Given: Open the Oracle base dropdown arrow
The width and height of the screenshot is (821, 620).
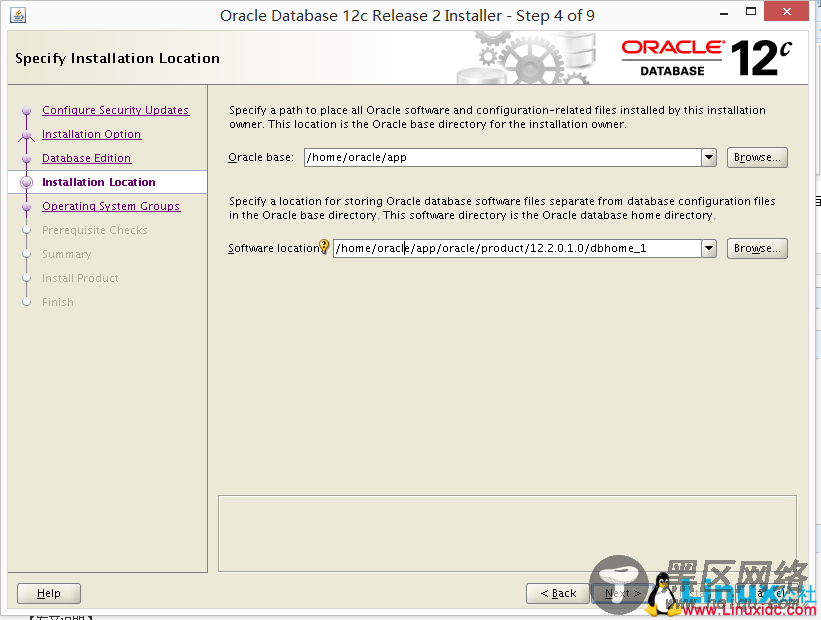Looking at the screenshot, I should point(709,157).
